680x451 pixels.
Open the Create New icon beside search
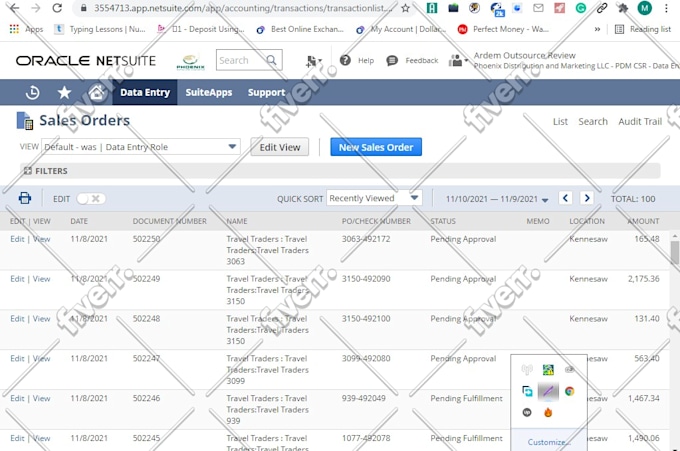coord(313,61)
